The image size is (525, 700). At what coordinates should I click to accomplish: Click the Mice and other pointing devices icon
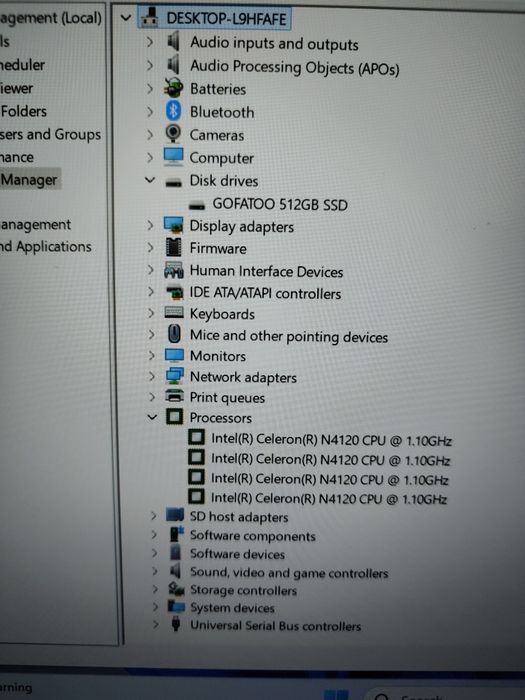(x=174, y=333)
